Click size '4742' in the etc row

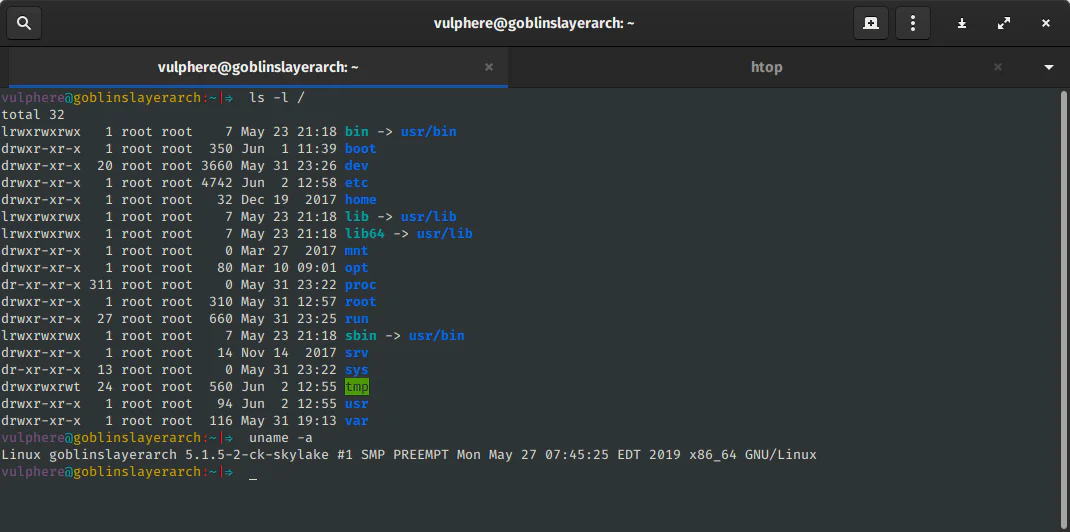coord(217,183)
